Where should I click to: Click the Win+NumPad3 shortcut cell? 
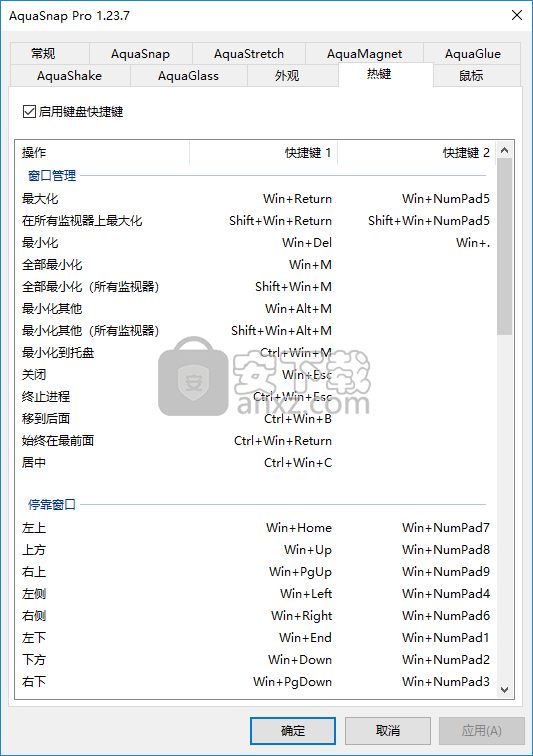coord(446,682)
